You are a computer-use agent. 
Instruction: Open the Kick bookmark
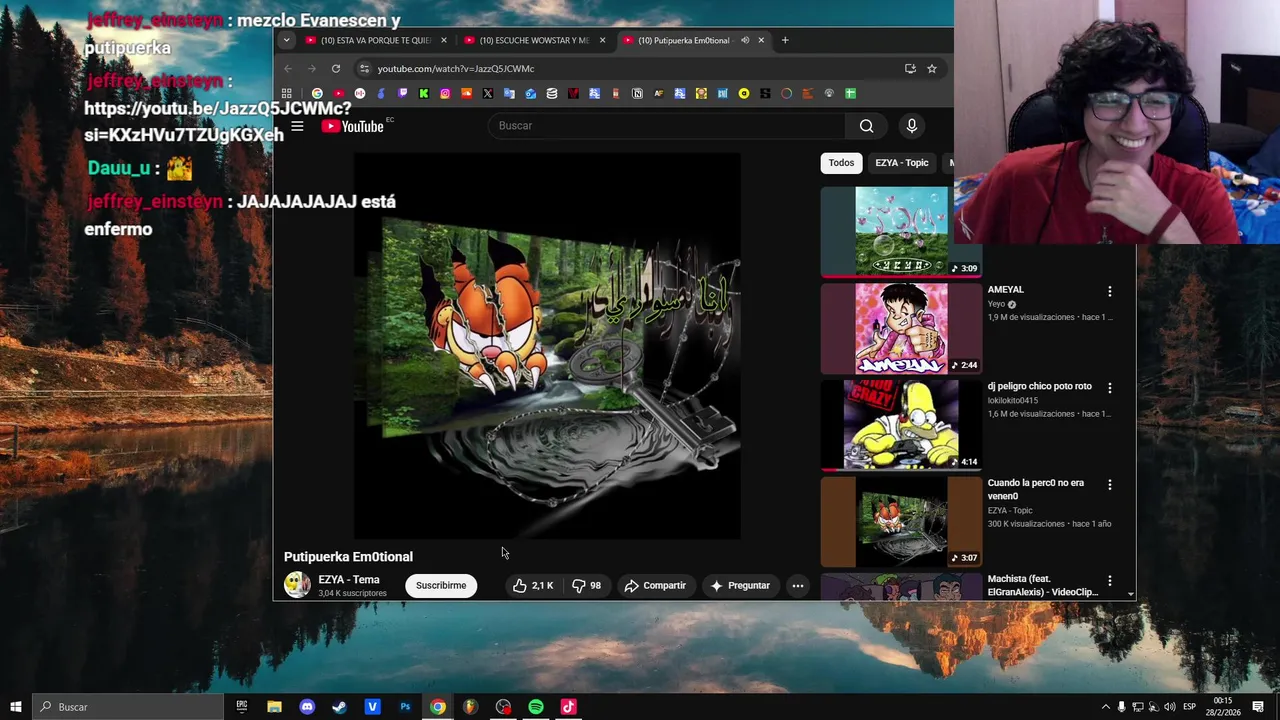(x=424, y=93)
